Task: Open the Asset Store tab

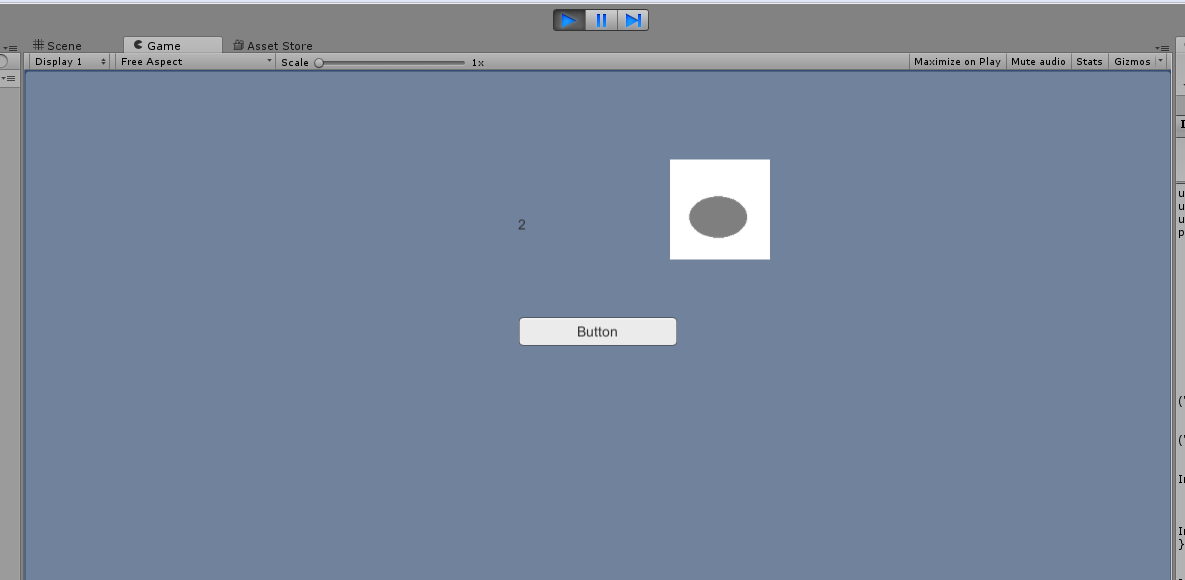Action: point(273,45)
